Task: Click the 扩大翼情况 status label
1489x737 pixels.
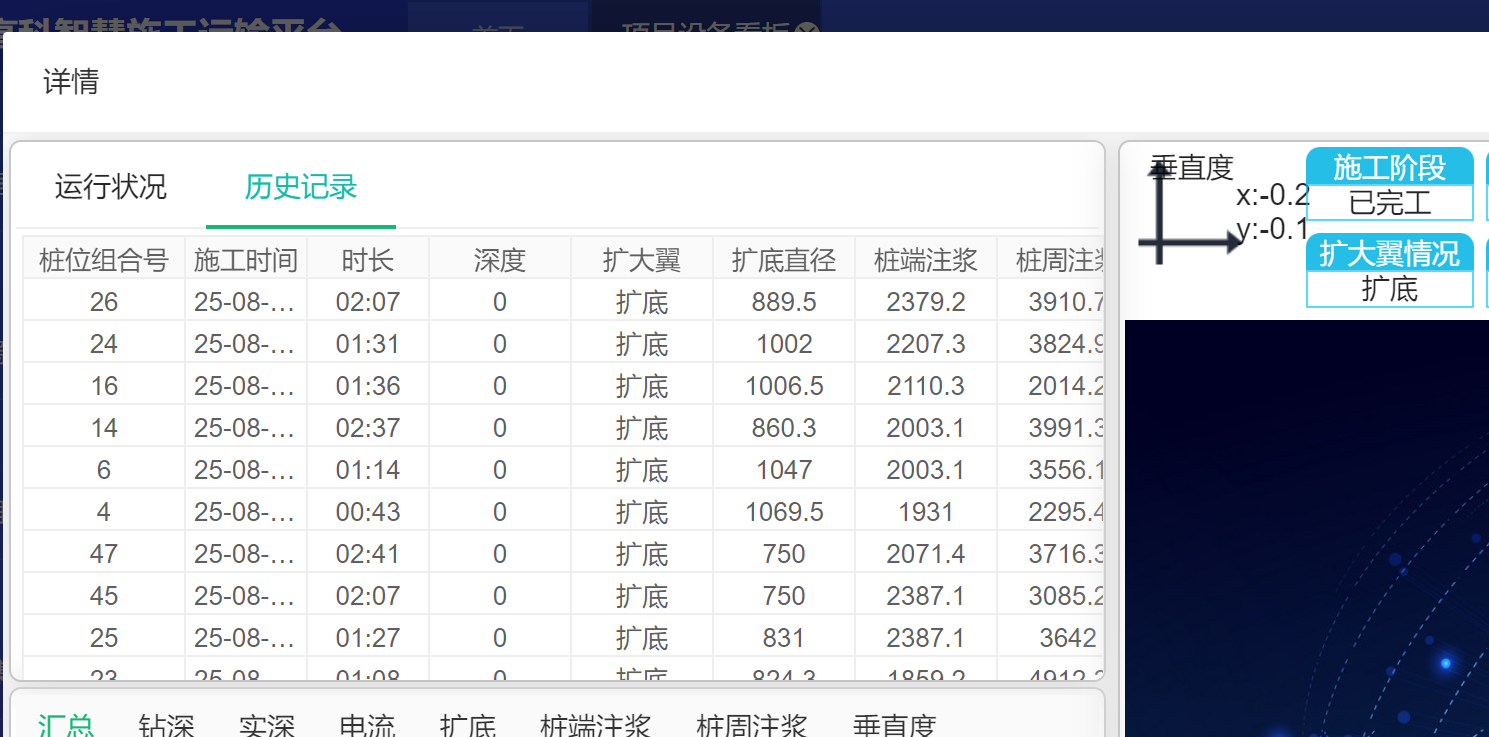Action: [x=1389, y=253]
